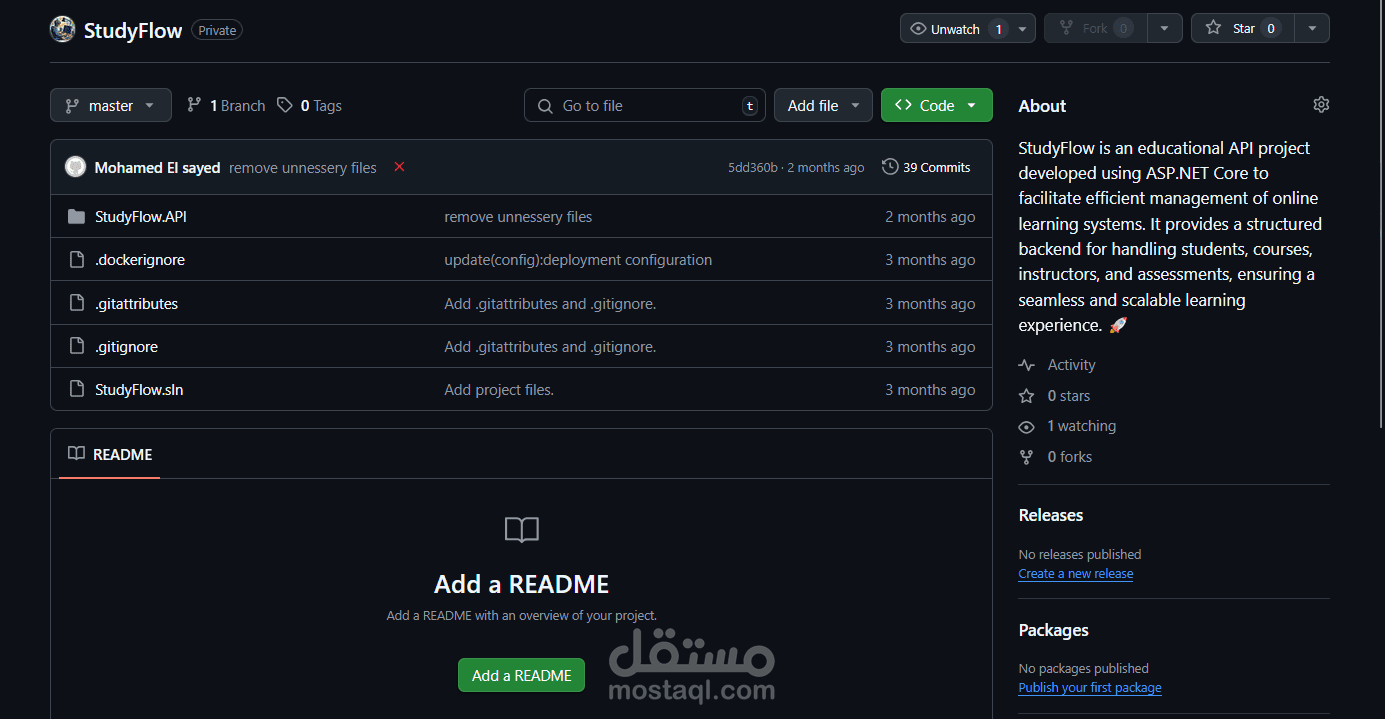
Task: Click the Private visibility badge
Action: 217,30
